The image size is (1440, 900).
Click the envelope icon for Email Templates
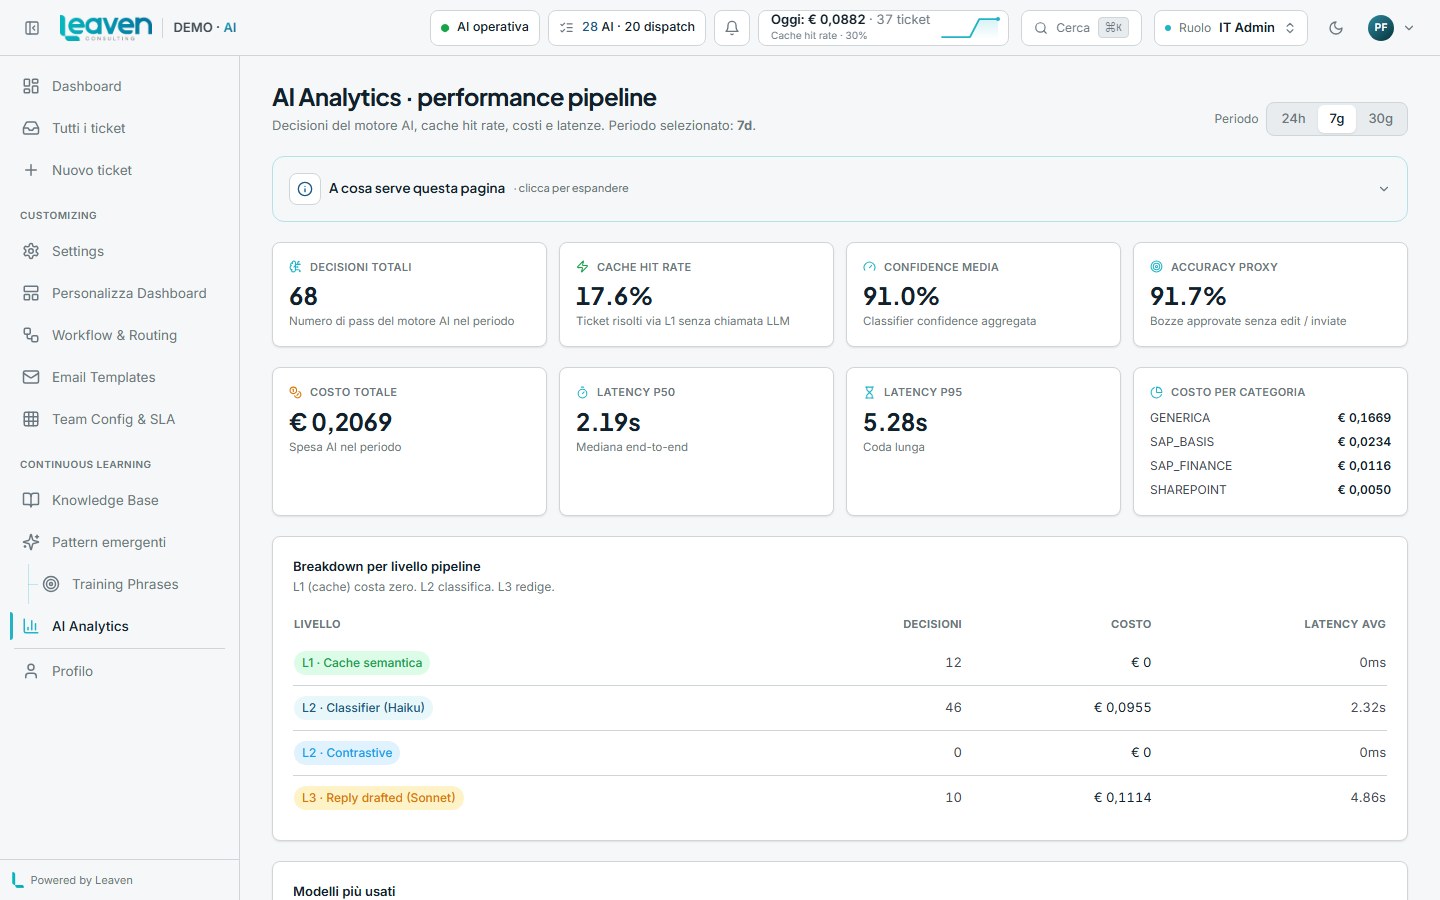31,377
